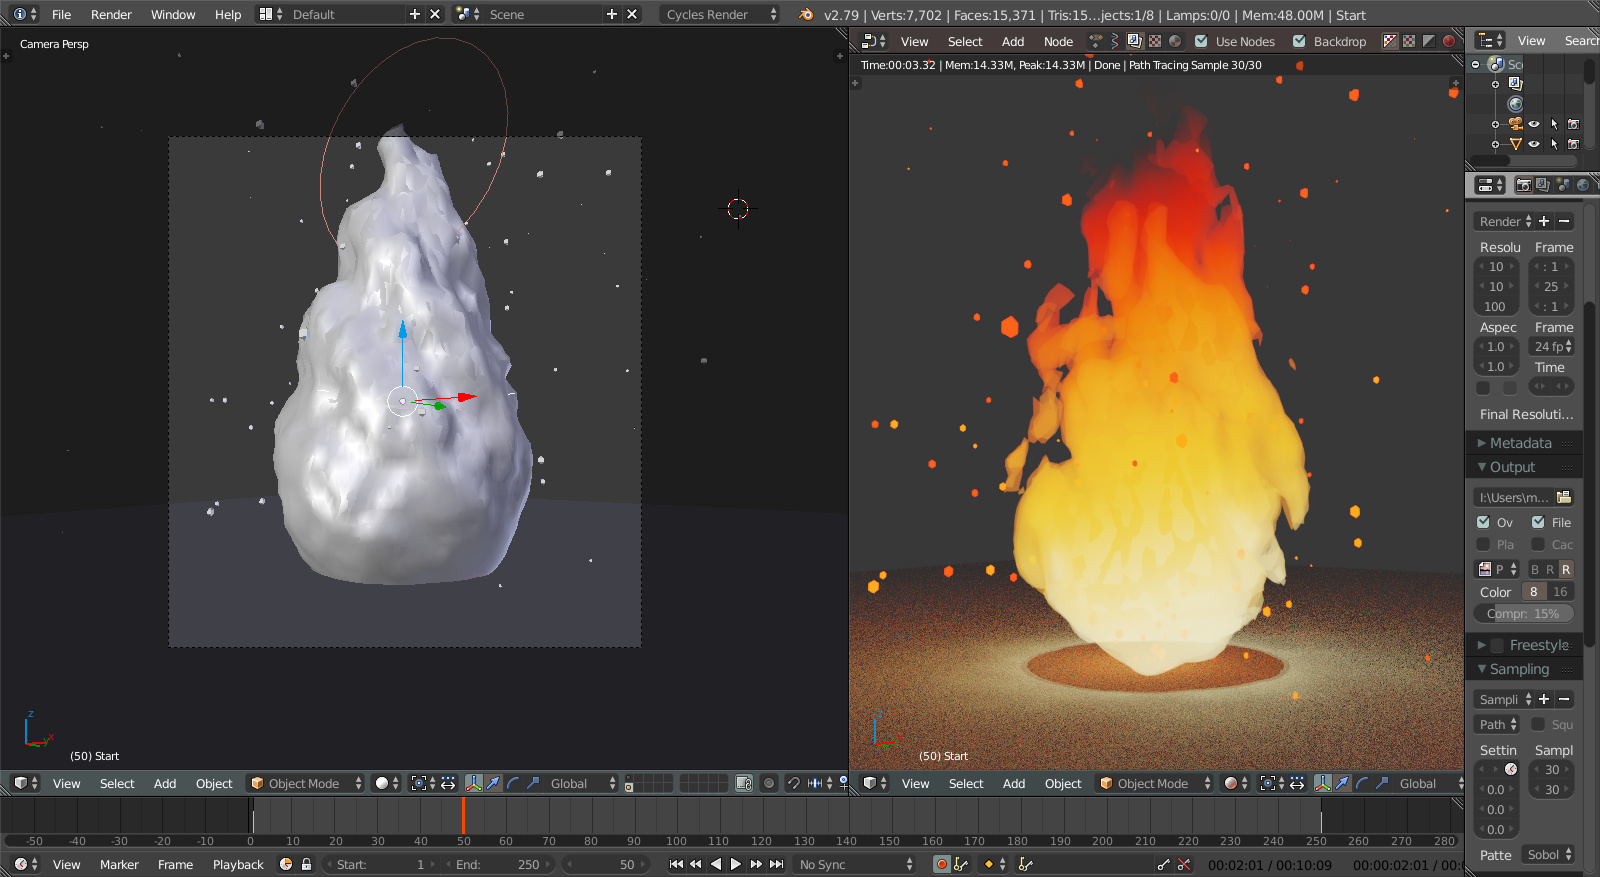Adjust the Compression 15% slider
This screenshot has width=1600, height=877.
(x=1523, y=613)
